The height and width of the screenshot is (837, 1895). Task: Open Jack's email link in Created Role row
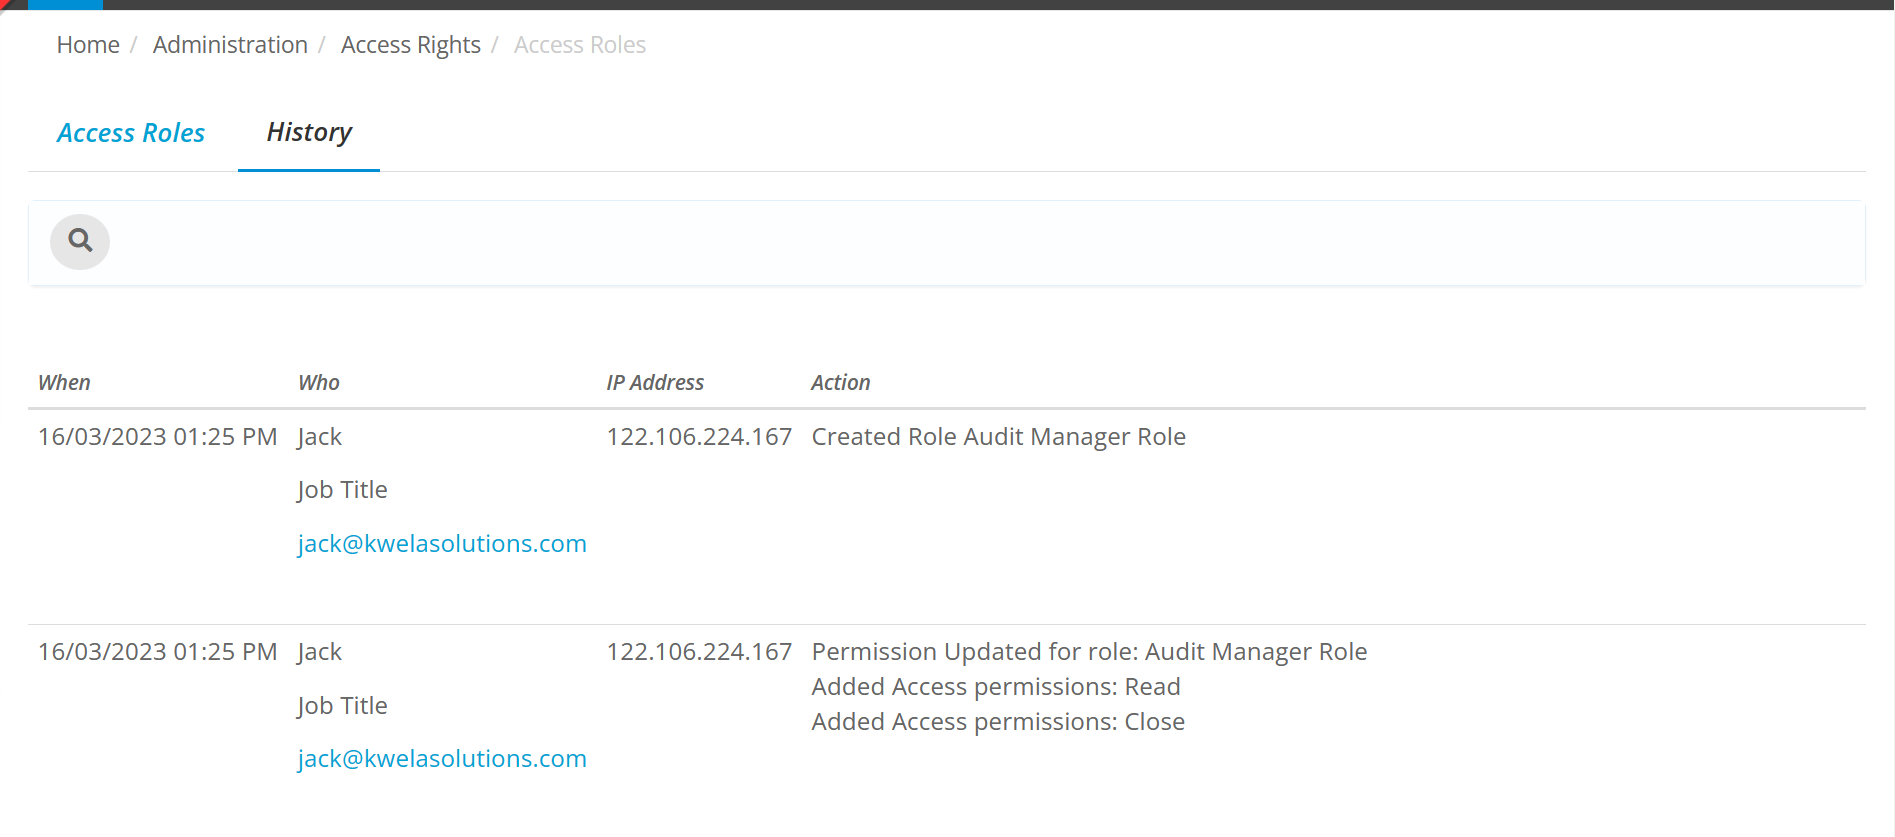(441, 544)
